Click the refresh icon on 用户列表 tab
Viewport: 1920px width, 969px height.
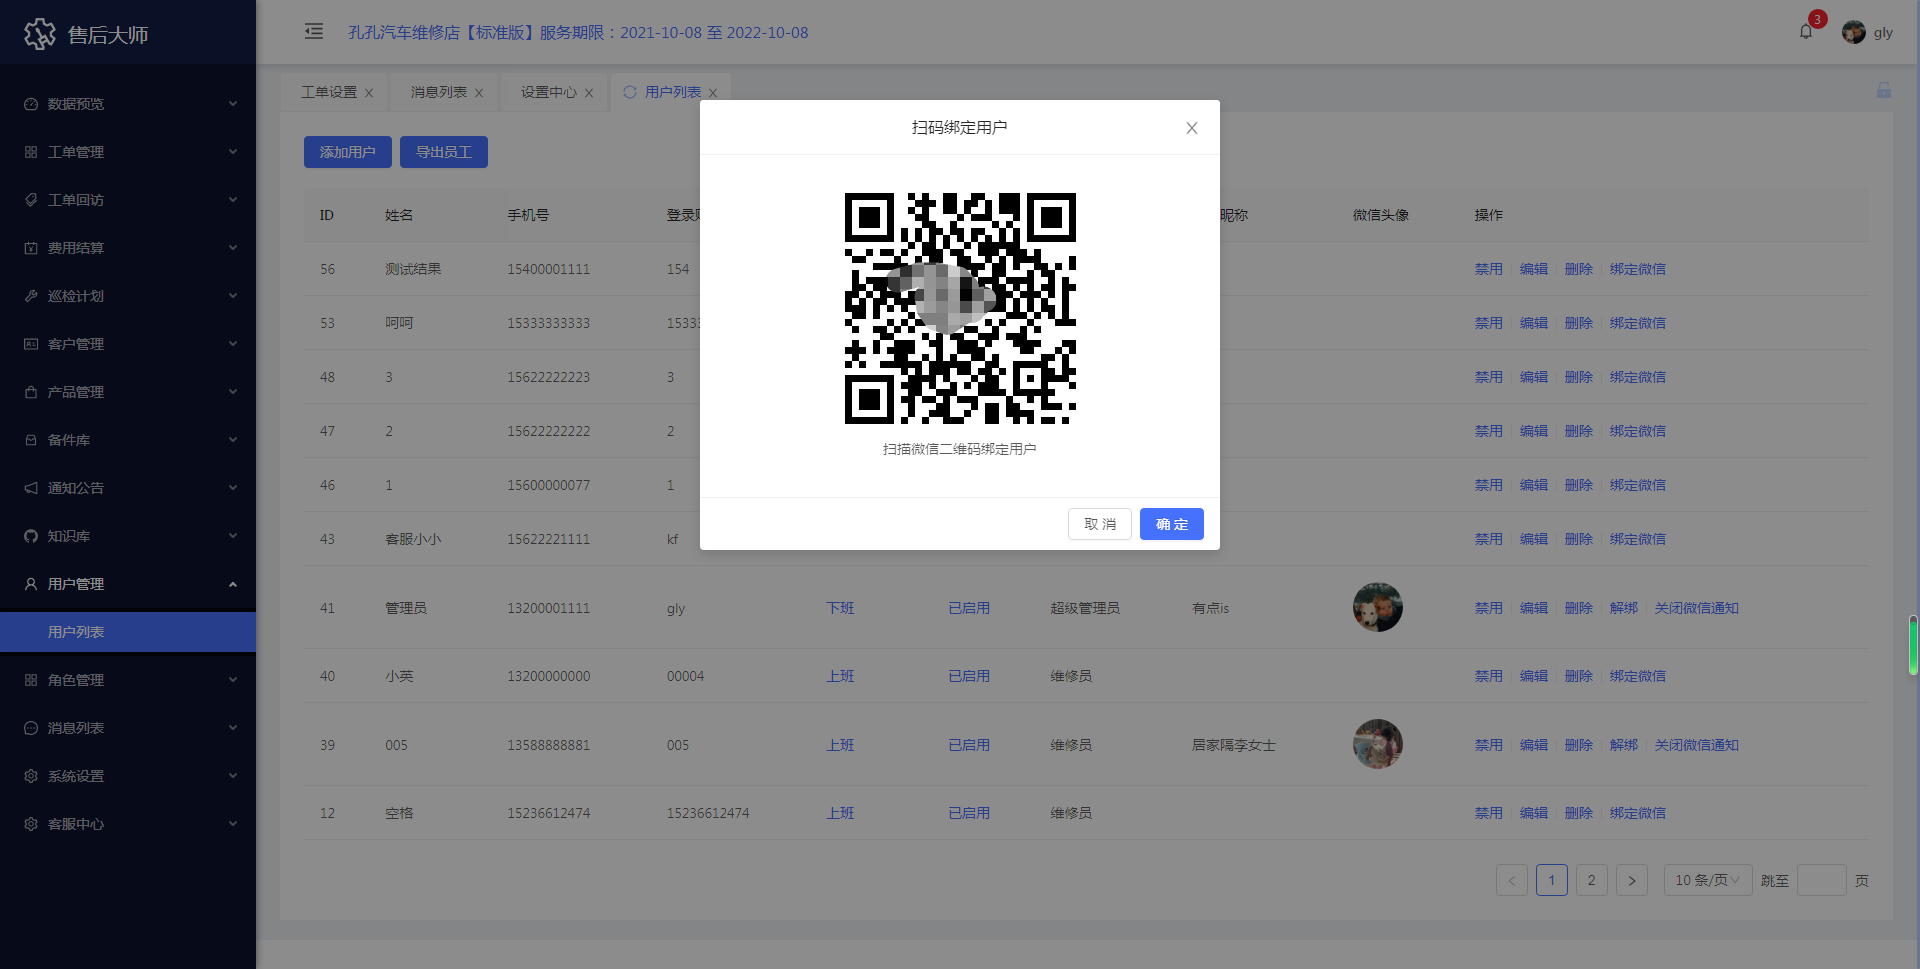pyautogui.click(x=630, y=92)
